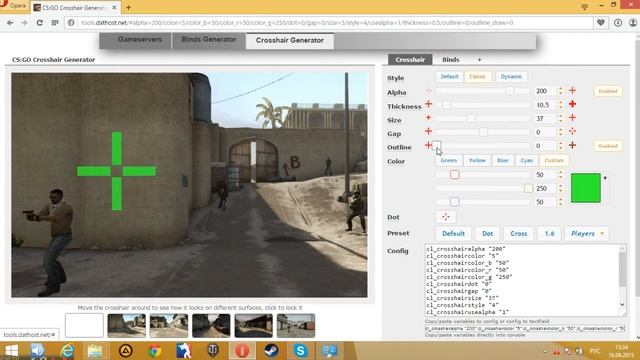
Task: Apply the 1.6 preset
Action: coord(549,233)
